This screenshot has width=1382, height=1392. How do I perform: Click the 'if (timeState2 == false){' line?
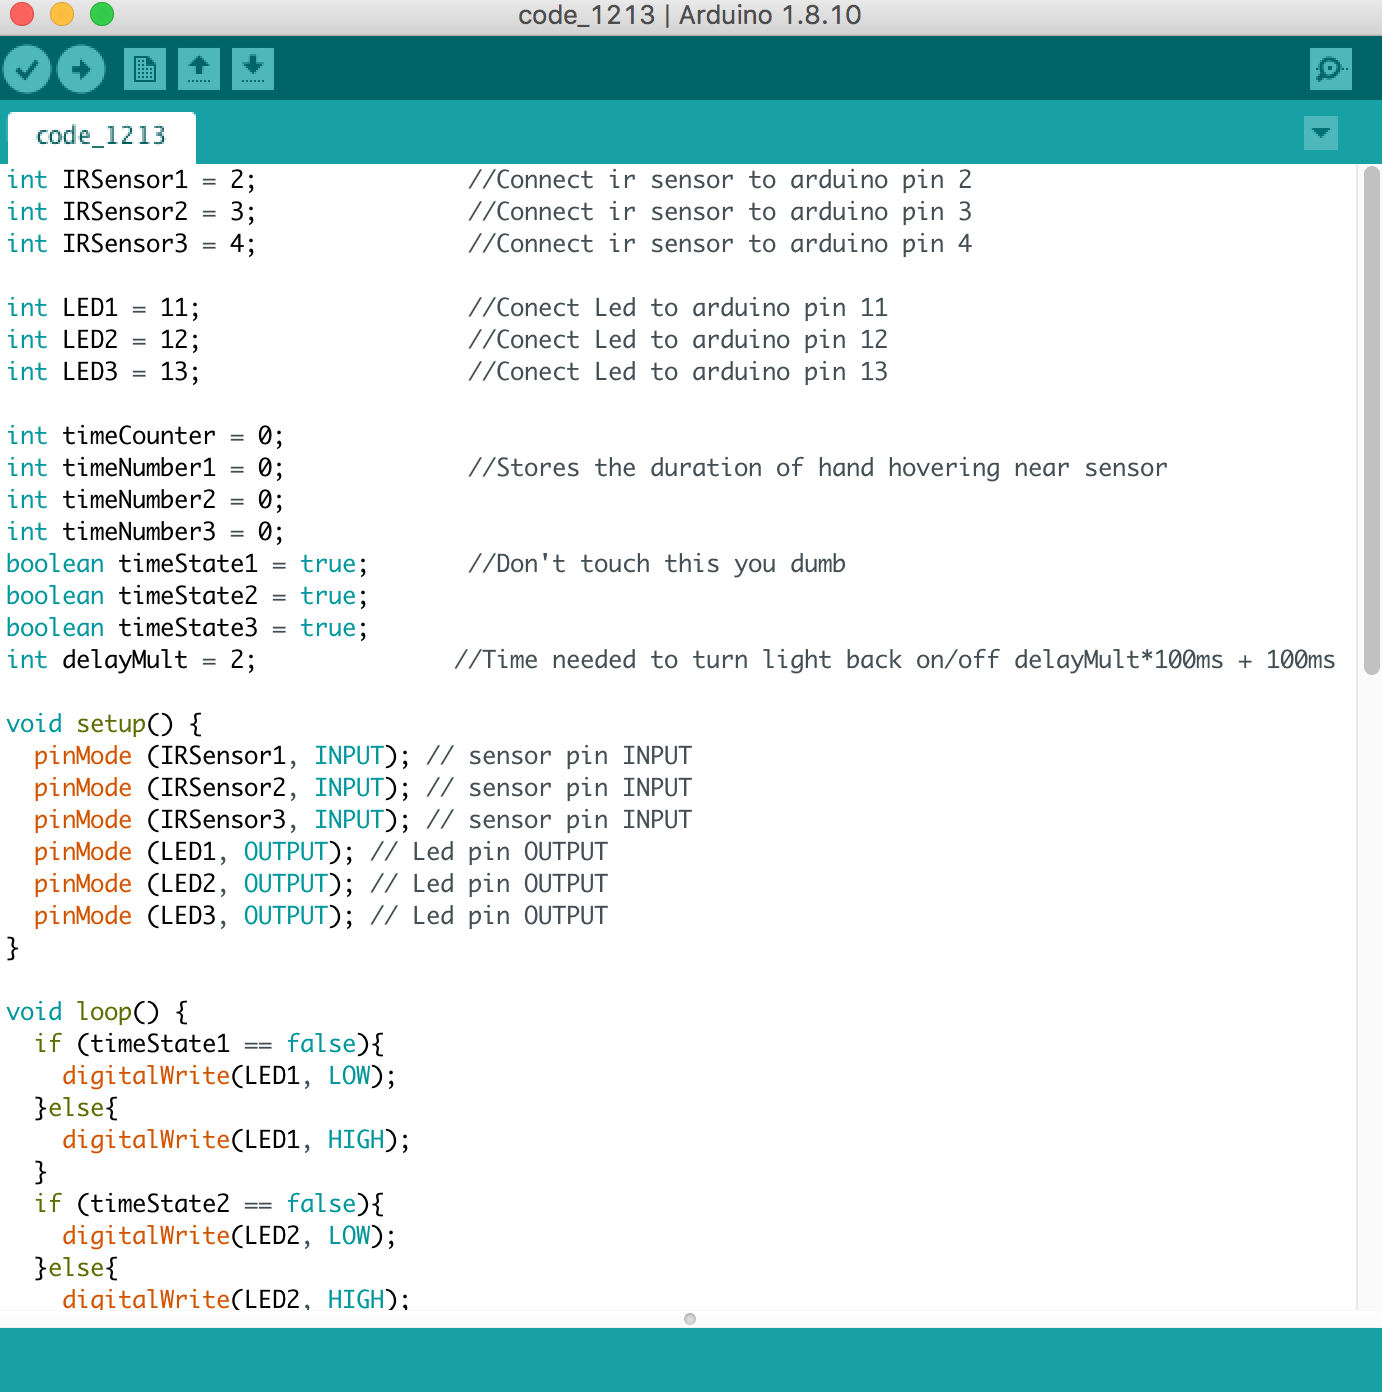point(209,1204)
